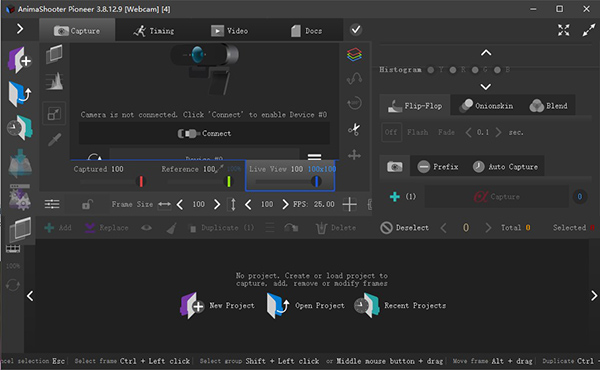Viewport: 600px width, 370px height.
Task: Select the Onionskin tab
Action: click(x=486, y=106)
